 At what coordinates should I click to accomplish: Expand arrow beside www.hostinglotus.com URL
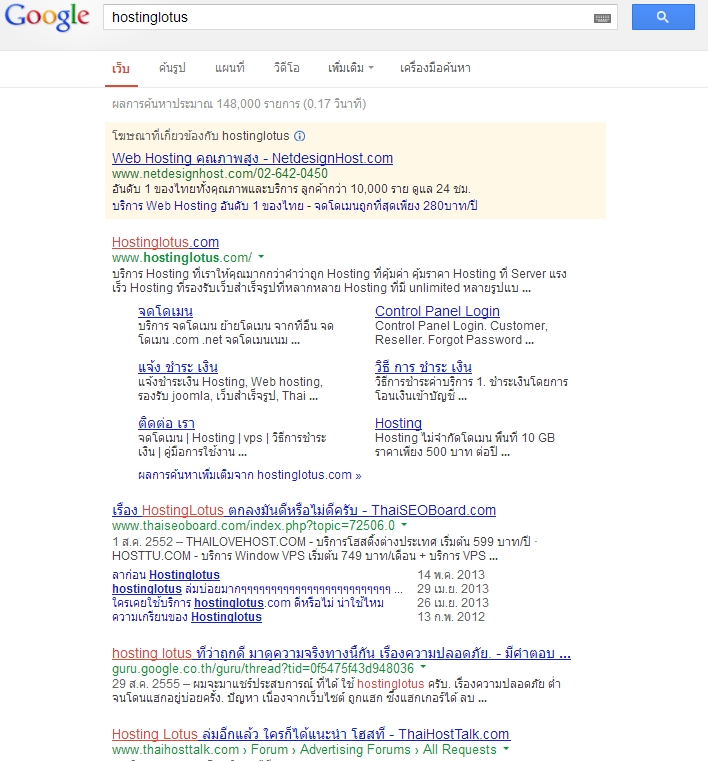click(x=261, y=258)
